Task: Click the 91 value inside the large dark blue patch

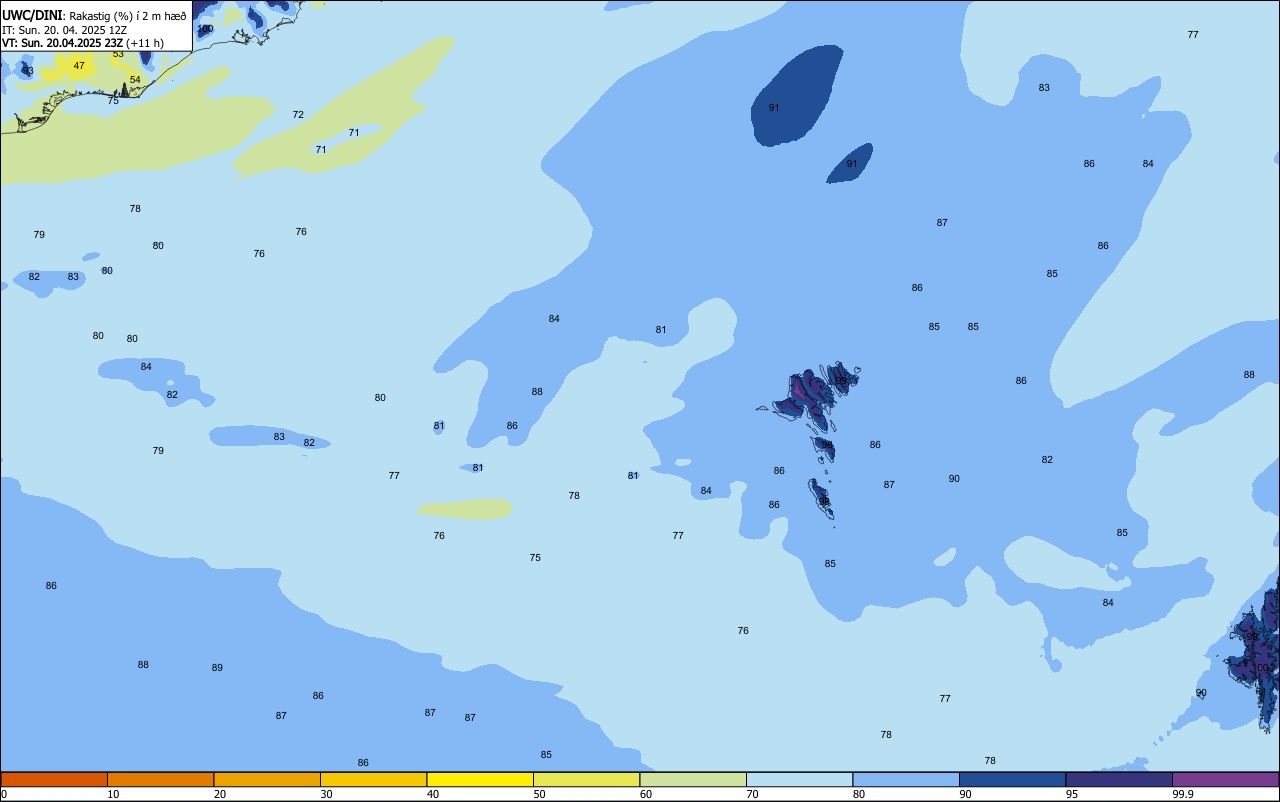Action: pos(774,108)
